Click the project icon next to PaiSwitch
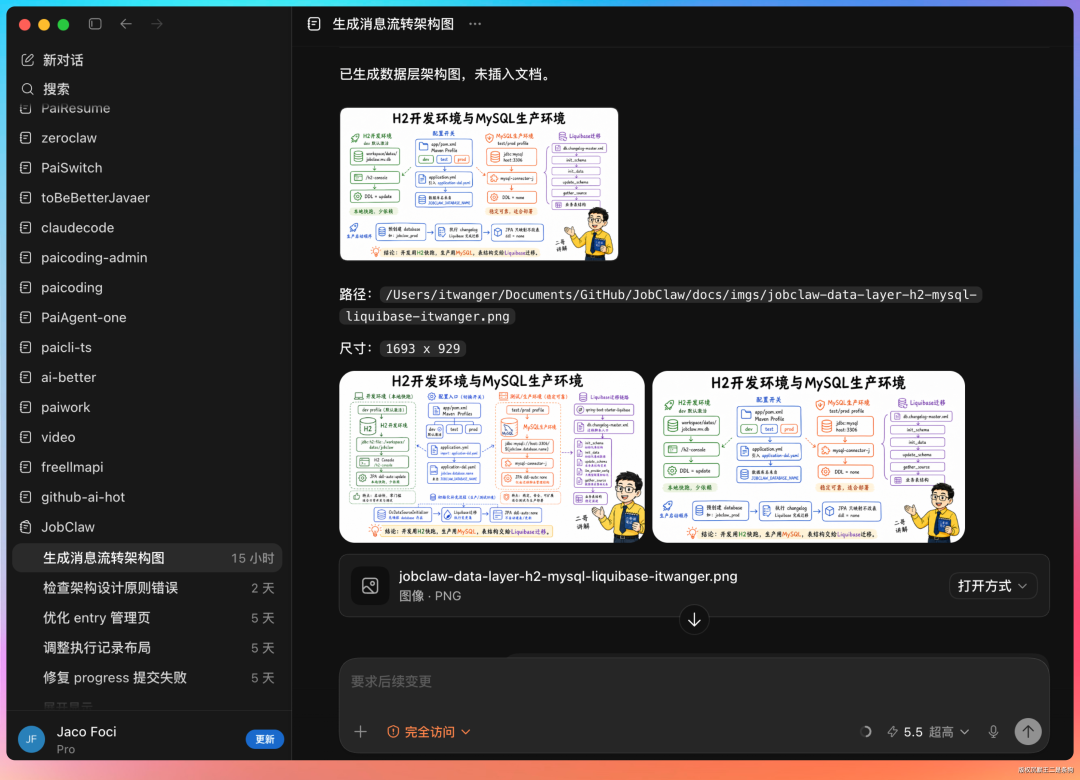Image resolution: width=1080 pixels, height=780 pixels. (x=25, y=167)
